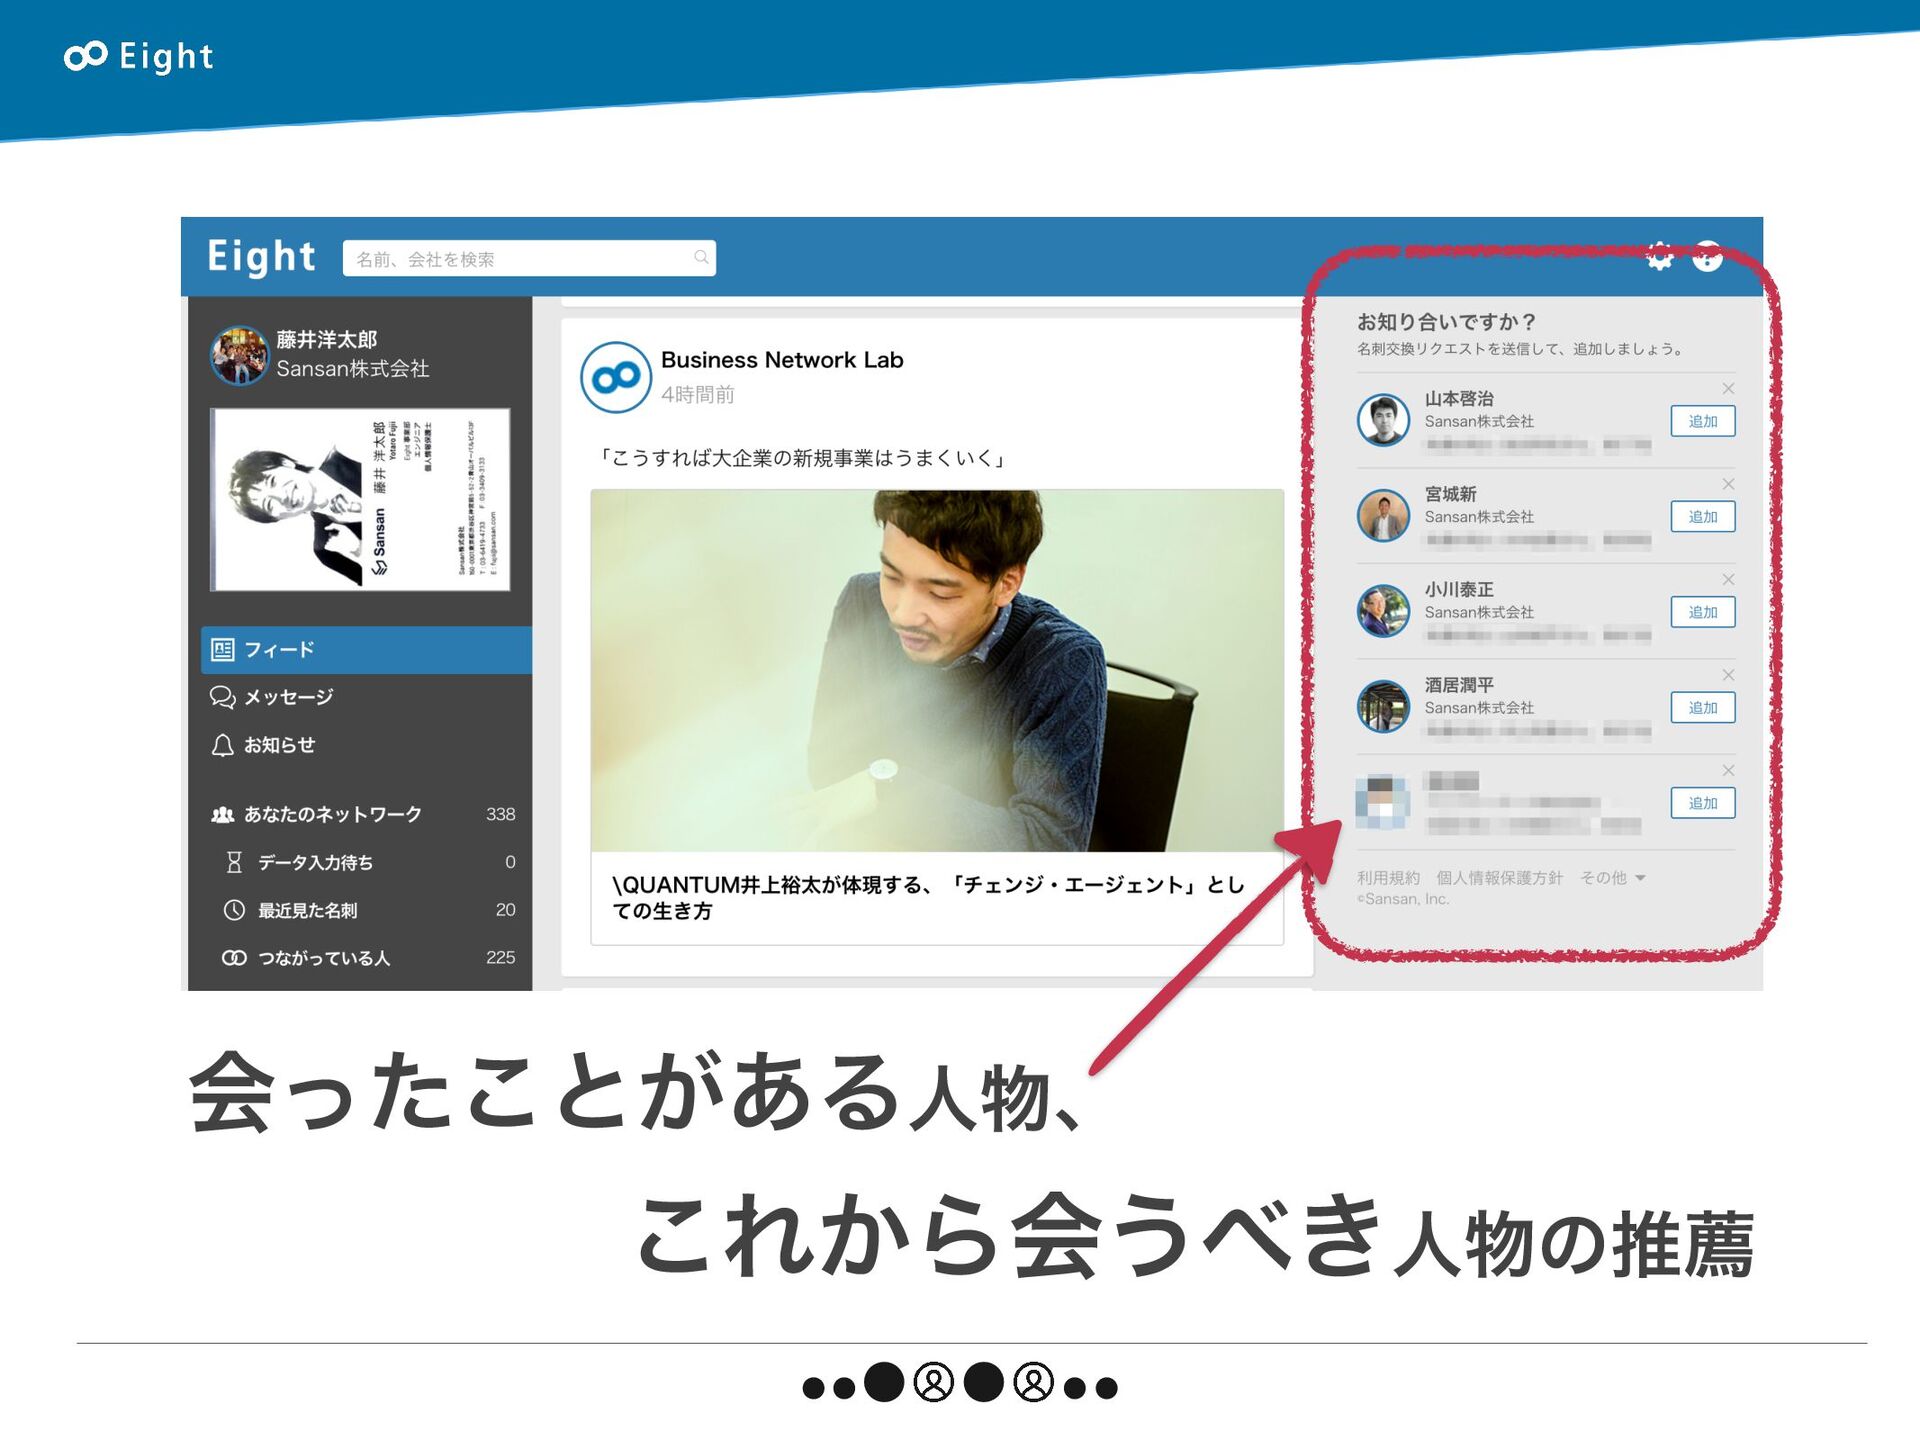Open QUANTUM井上裕太 article headline link
The width and height of the screenshot is (1920, 1440).
point(929,897)
